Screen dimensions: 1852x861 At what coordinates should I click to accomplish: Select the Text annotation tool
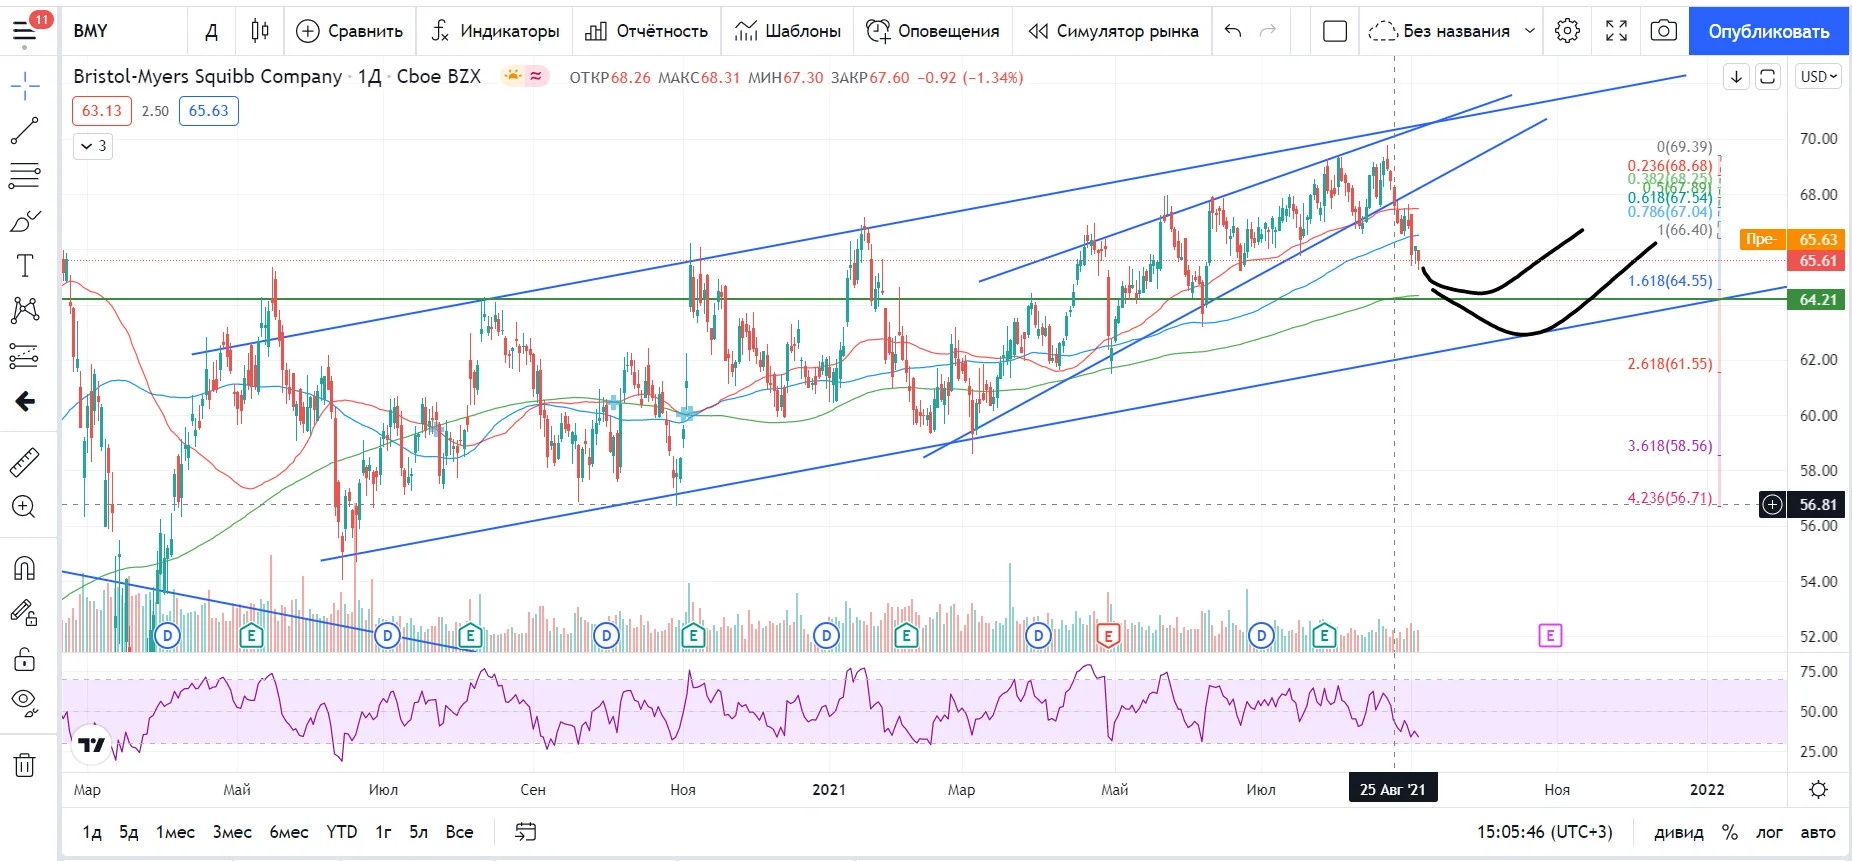(x=25, y=266)
